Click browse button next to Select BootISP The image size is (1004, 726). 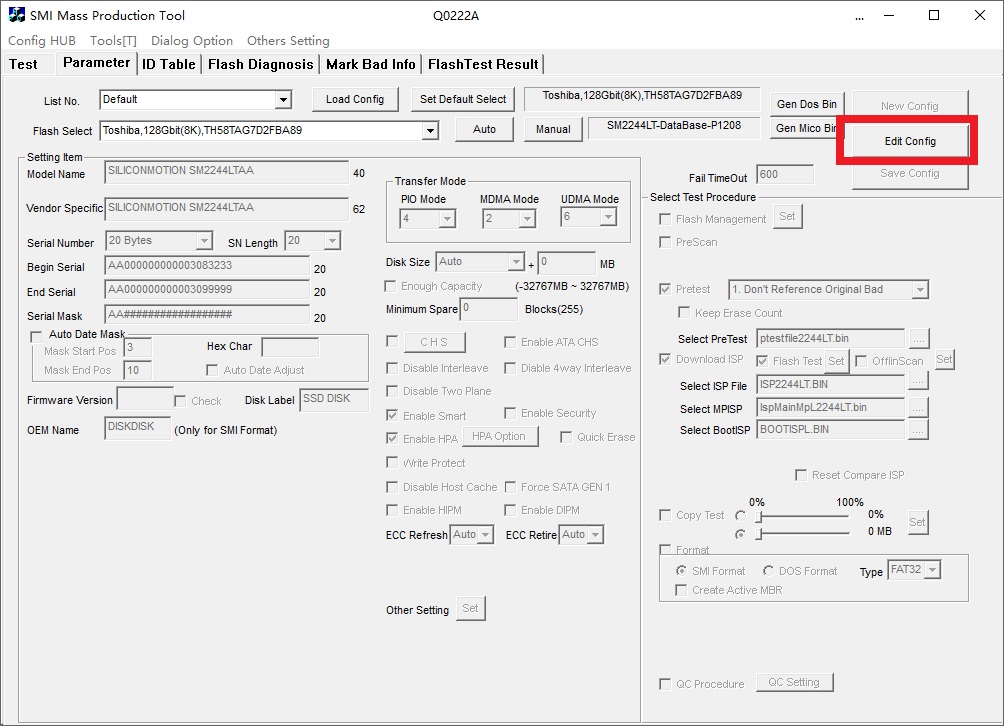(918, 430)
